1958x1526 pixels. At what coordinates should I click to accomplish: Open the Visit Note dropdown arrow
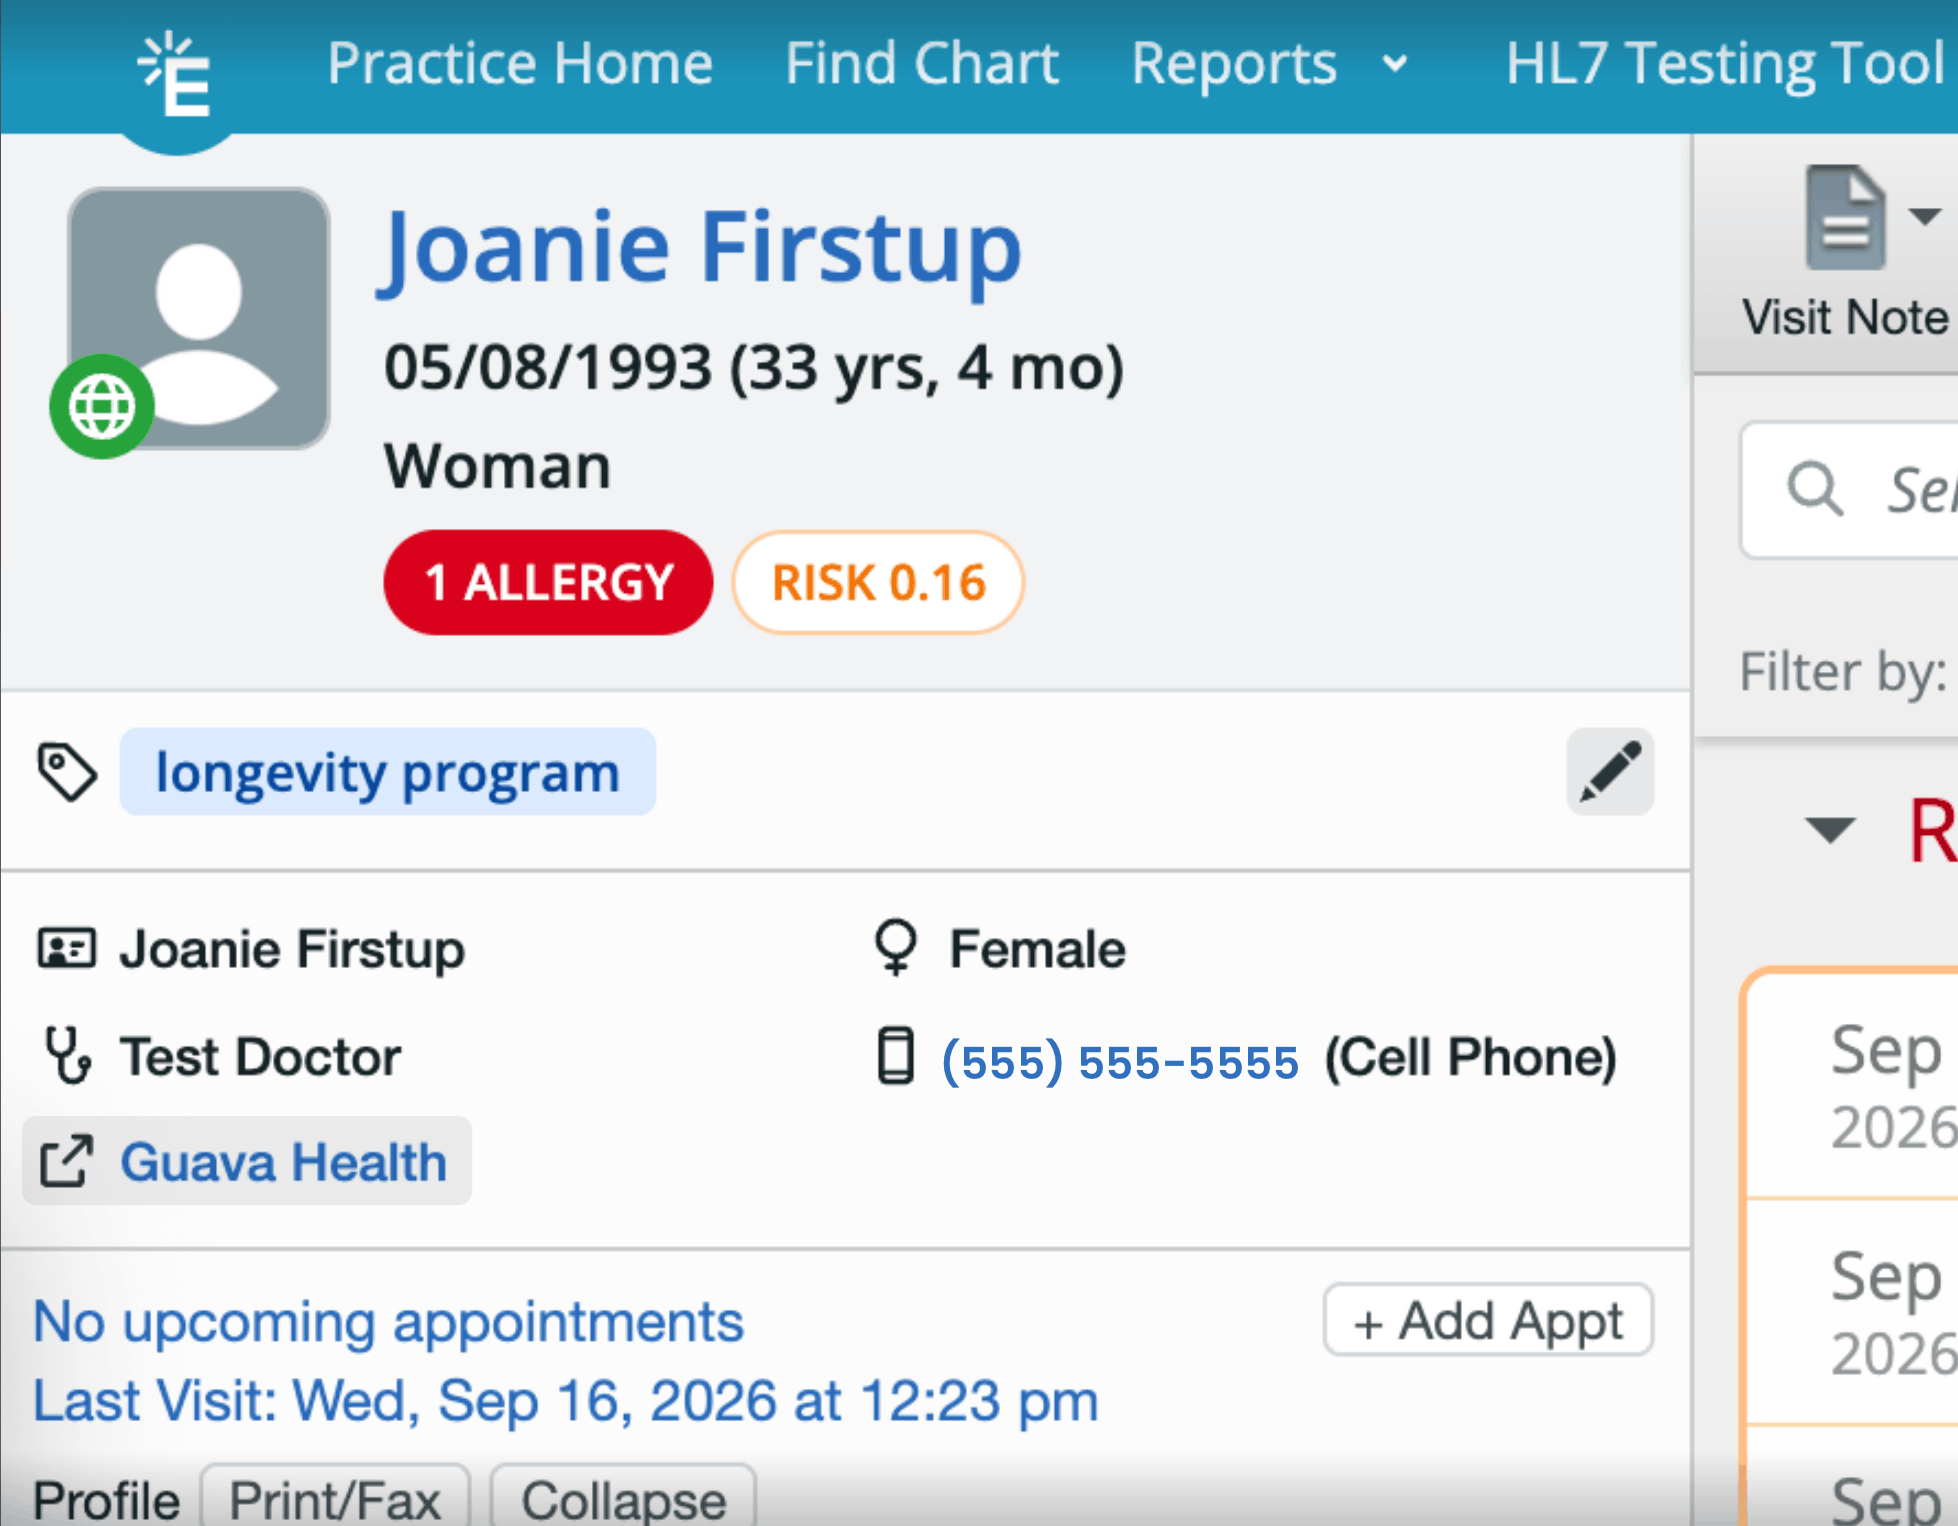pos(1924,216)
